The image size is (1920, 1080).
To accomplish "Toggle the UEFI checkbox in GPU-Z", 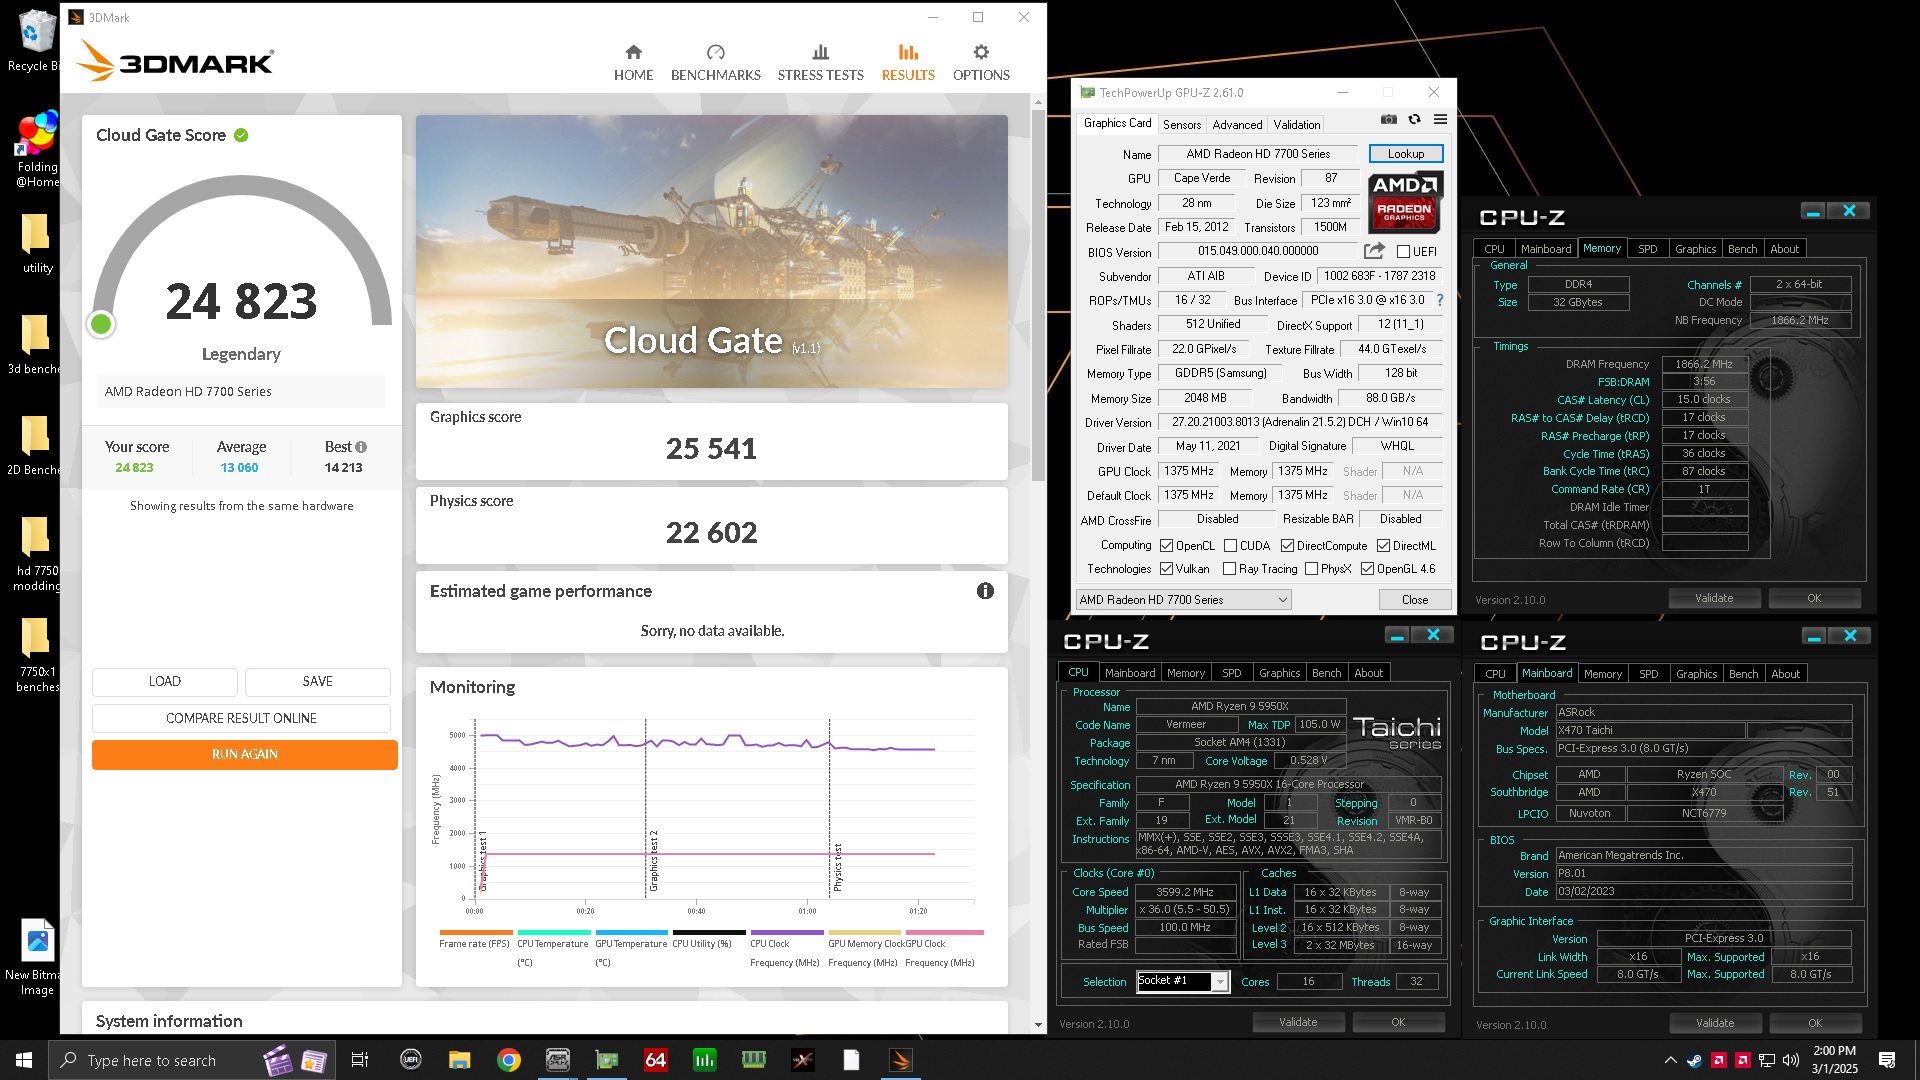I will 1403,252.
